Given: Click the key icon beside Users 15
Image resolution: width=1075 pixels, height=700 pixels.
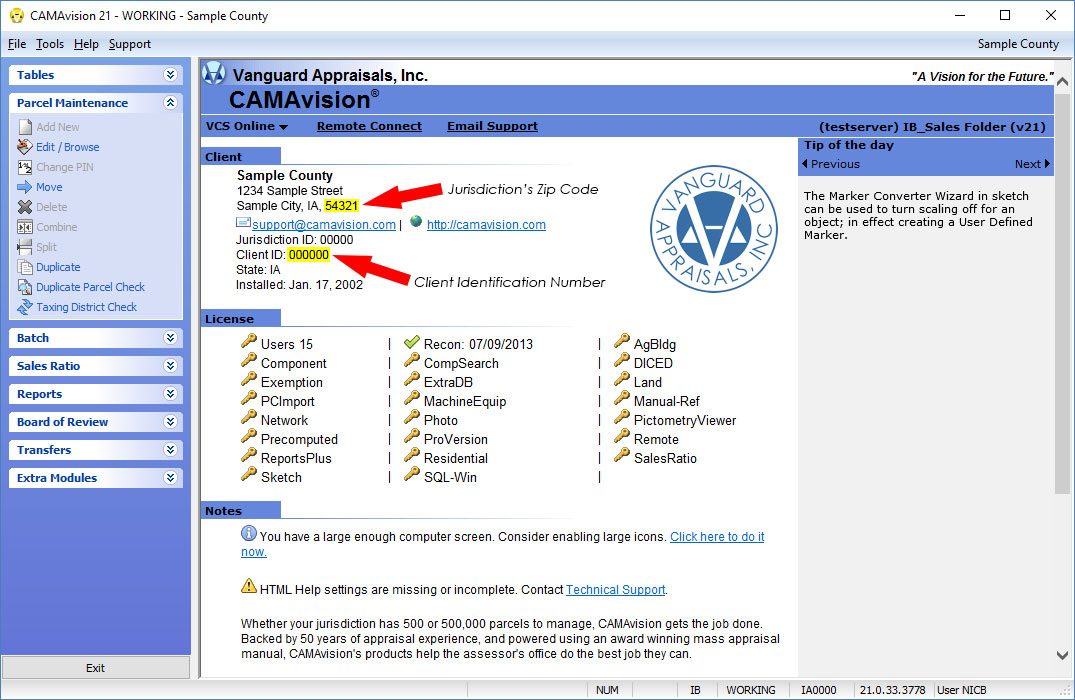Looking at the screenshot, I should click(x=249, y=343).
